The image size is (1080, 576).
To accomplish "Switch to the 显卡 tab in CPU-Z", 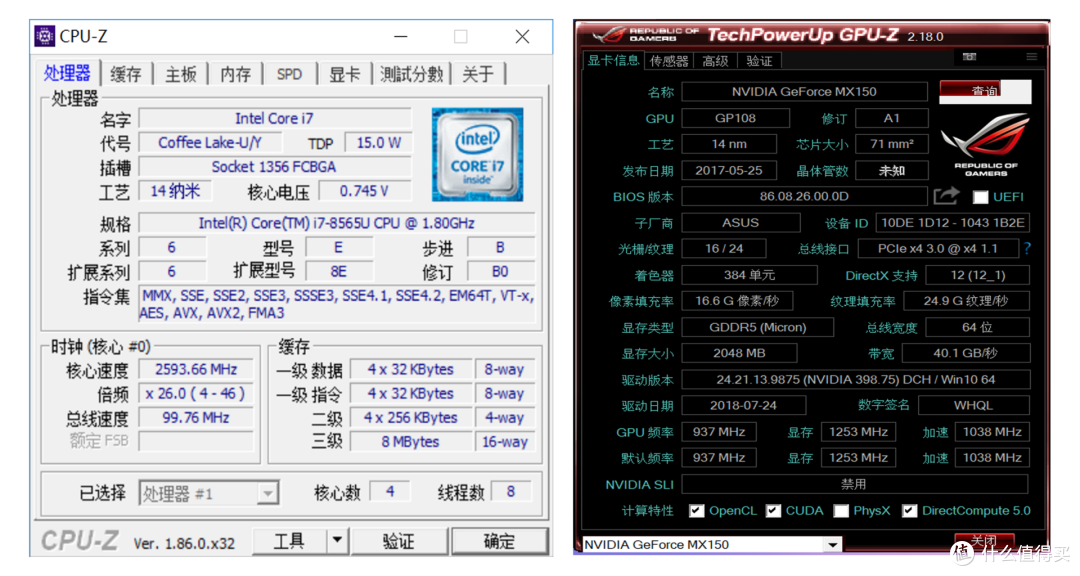I will (x=344, y=74).
